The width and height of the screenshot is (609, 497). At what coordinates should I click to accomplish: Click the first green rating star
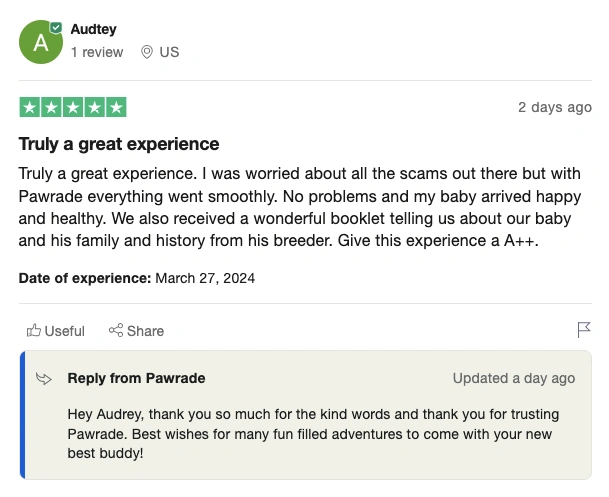[x=29, y=107]
